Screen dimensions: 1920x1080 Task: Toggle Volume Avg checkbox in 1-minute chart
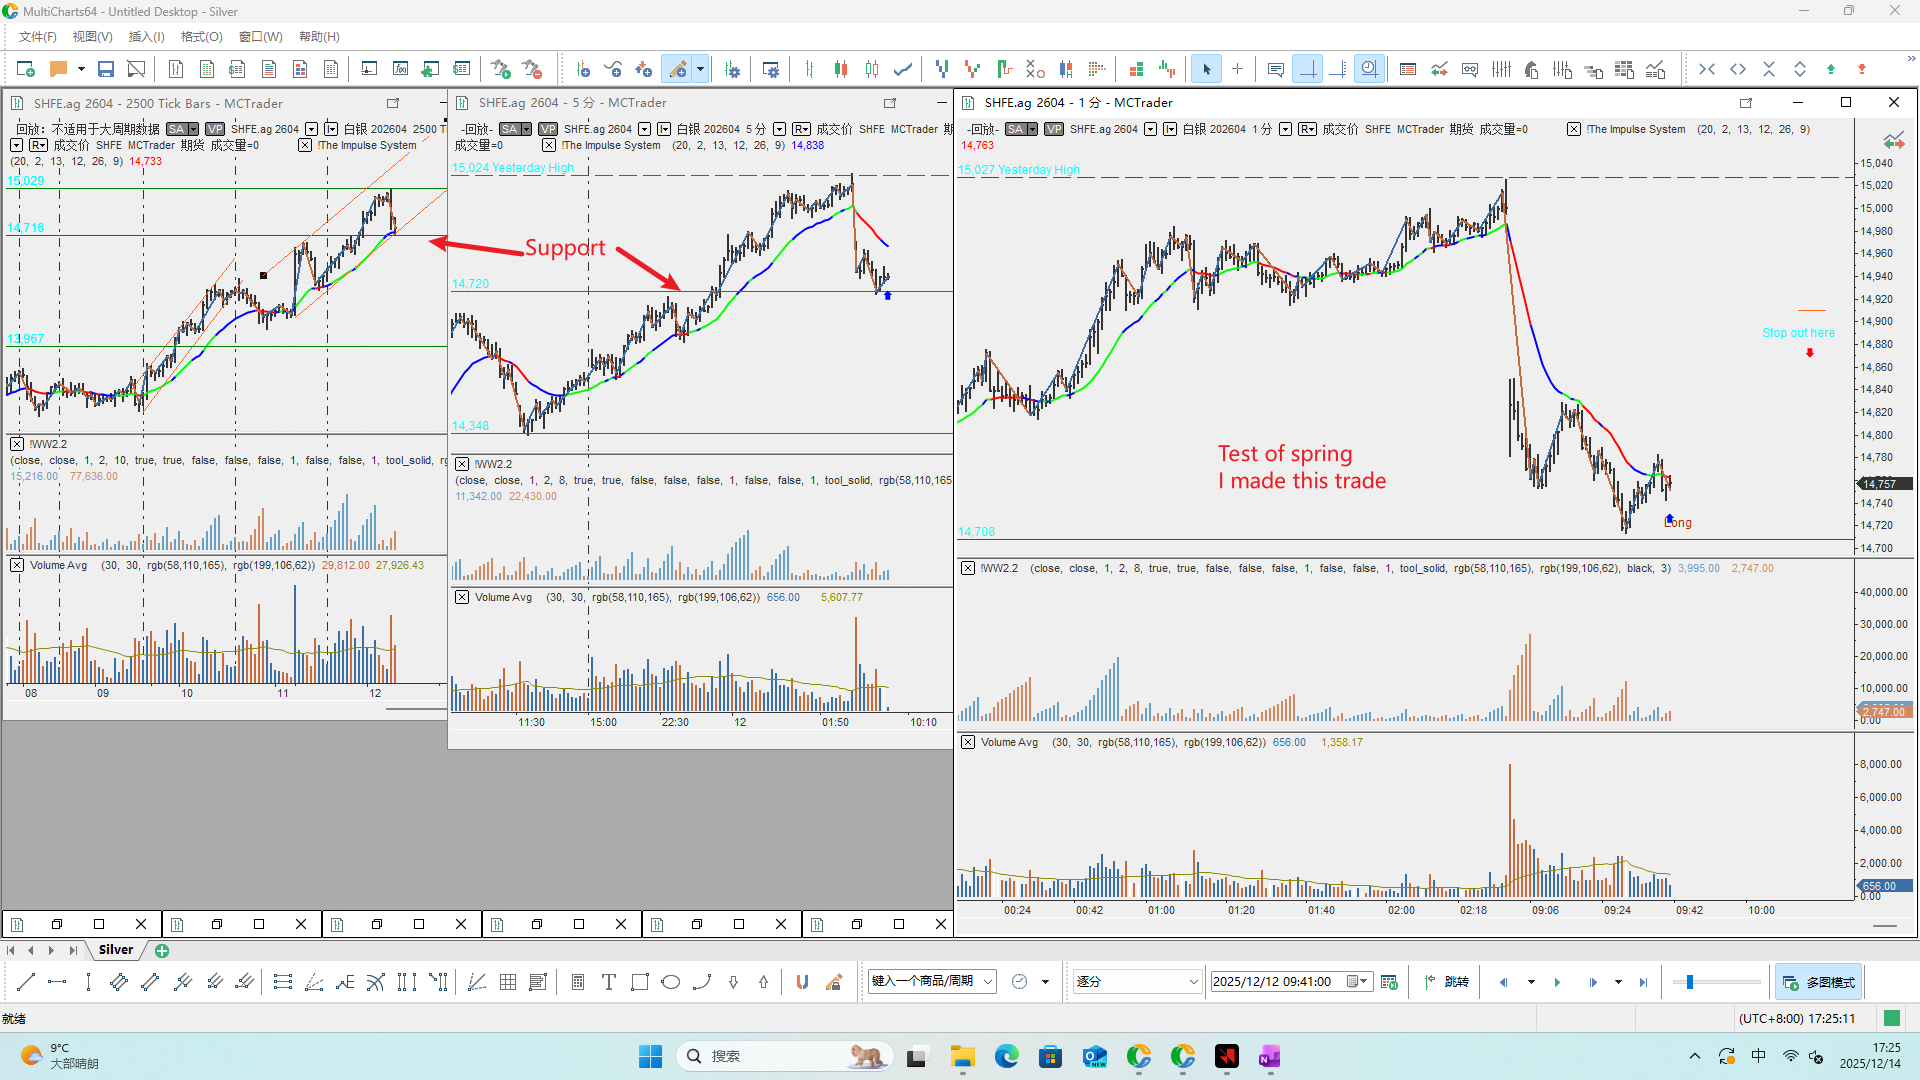point(968,742)
